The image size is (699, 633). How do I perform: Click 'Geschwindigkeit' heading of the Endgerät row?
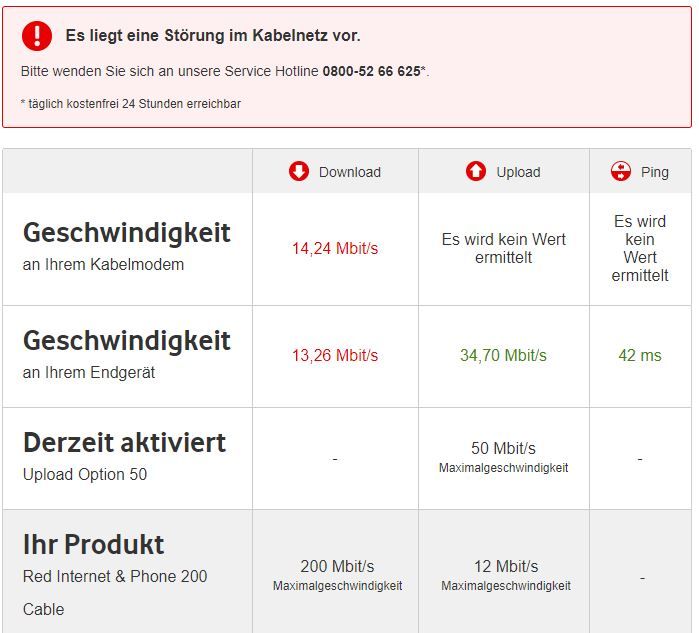[x=127, y=341]
